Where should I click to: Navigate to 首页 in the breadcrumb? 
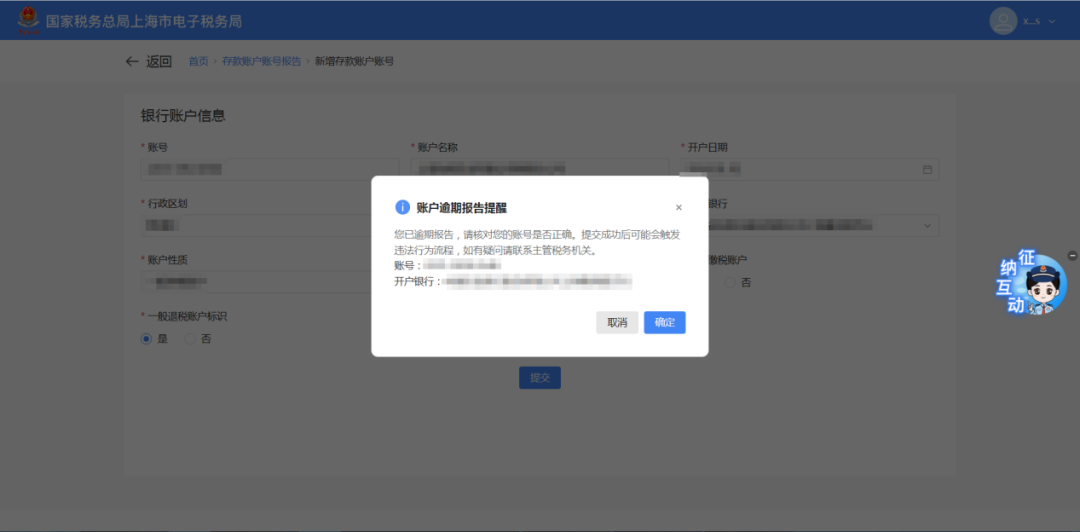pos(198,61)
